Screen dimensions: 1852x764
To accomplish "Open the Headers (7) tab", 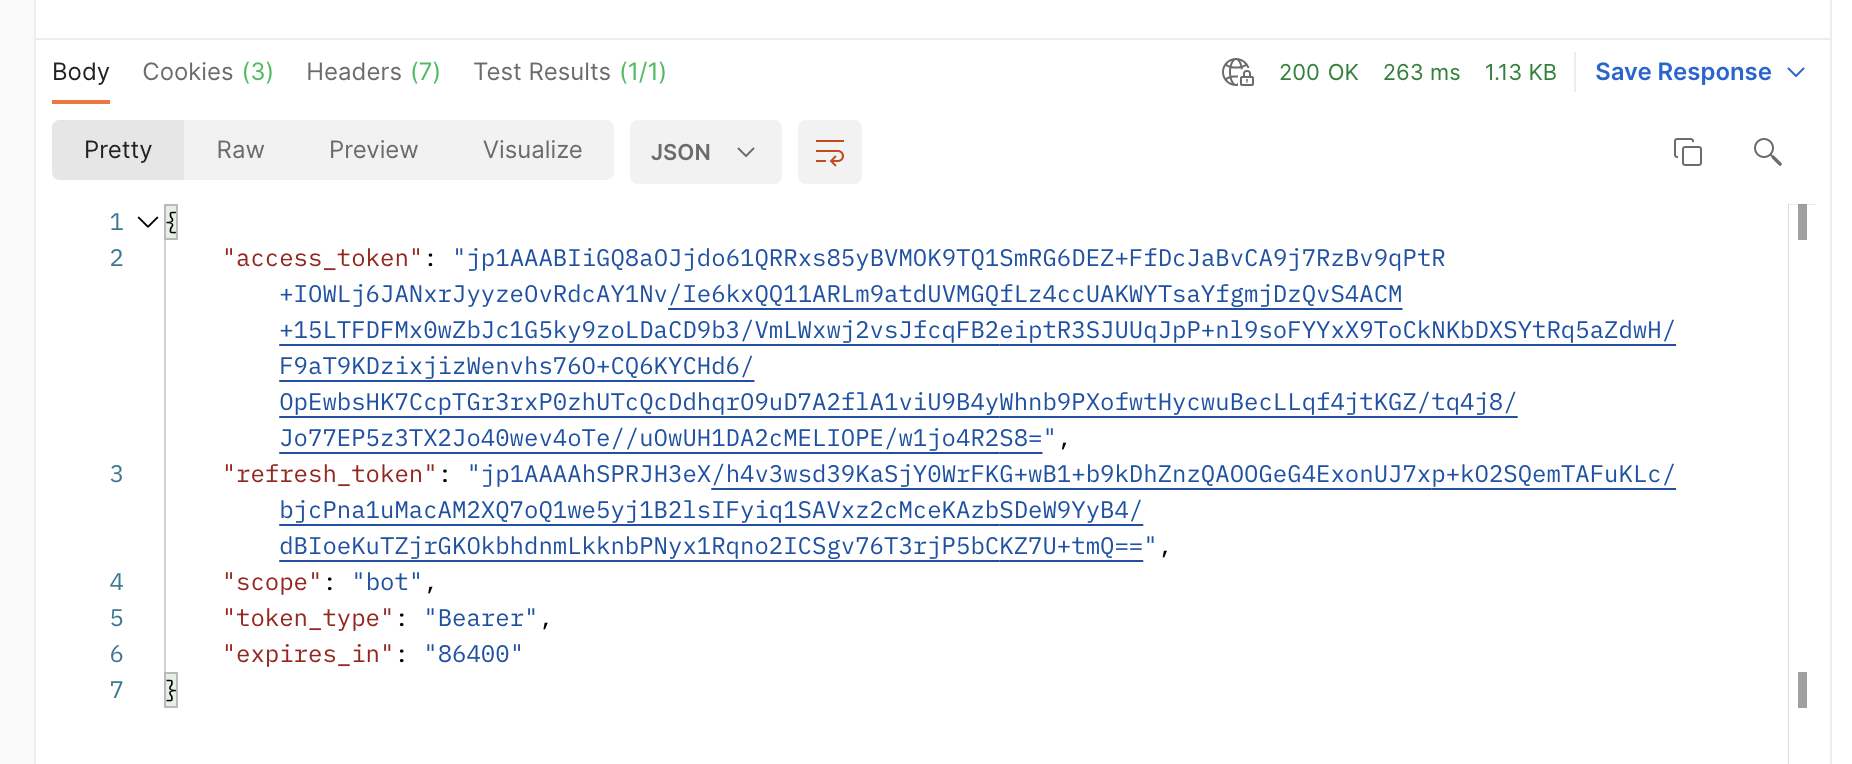I will pyautogui.click(x=372, y=71).
